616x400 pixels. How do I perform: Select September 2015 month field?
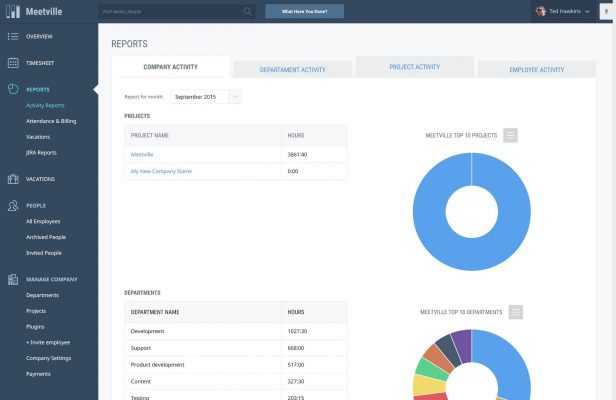coord(199,97)
